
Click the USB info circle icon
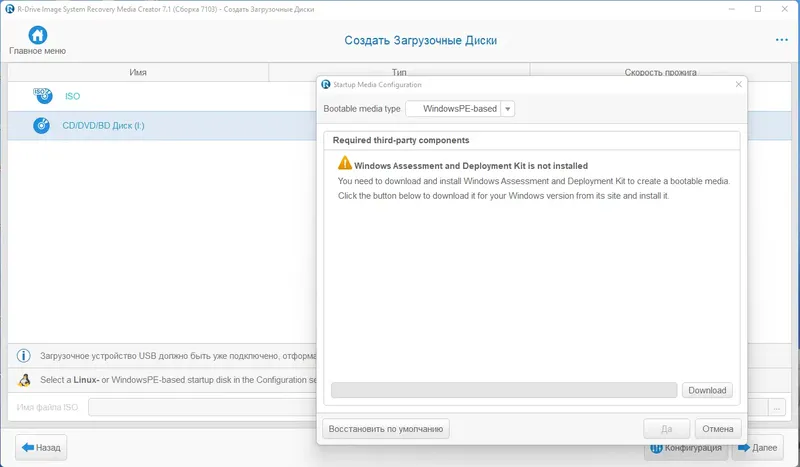pyautogui.click(x=24, y=355)
